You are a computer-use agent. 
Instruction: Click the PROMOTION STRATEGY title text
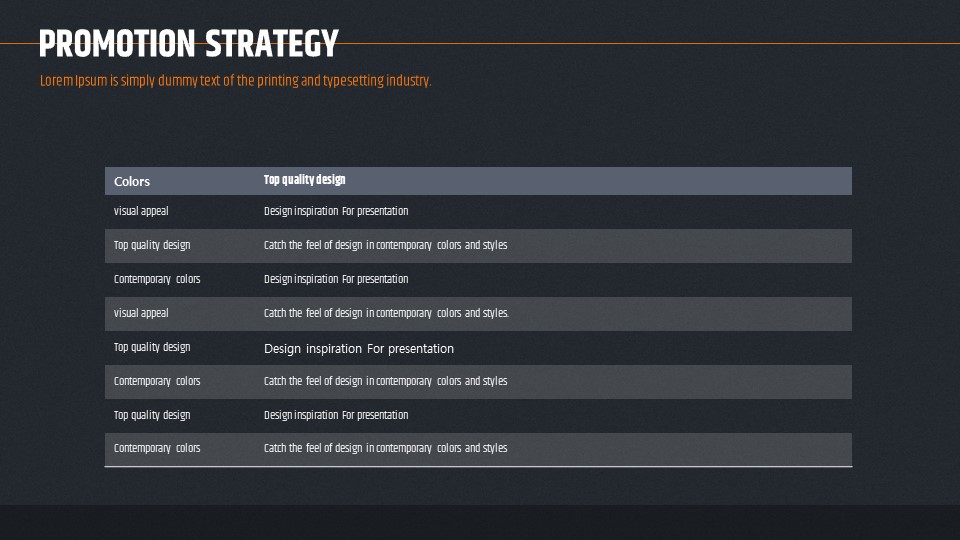pyautogui.click(x=189, y=43)
